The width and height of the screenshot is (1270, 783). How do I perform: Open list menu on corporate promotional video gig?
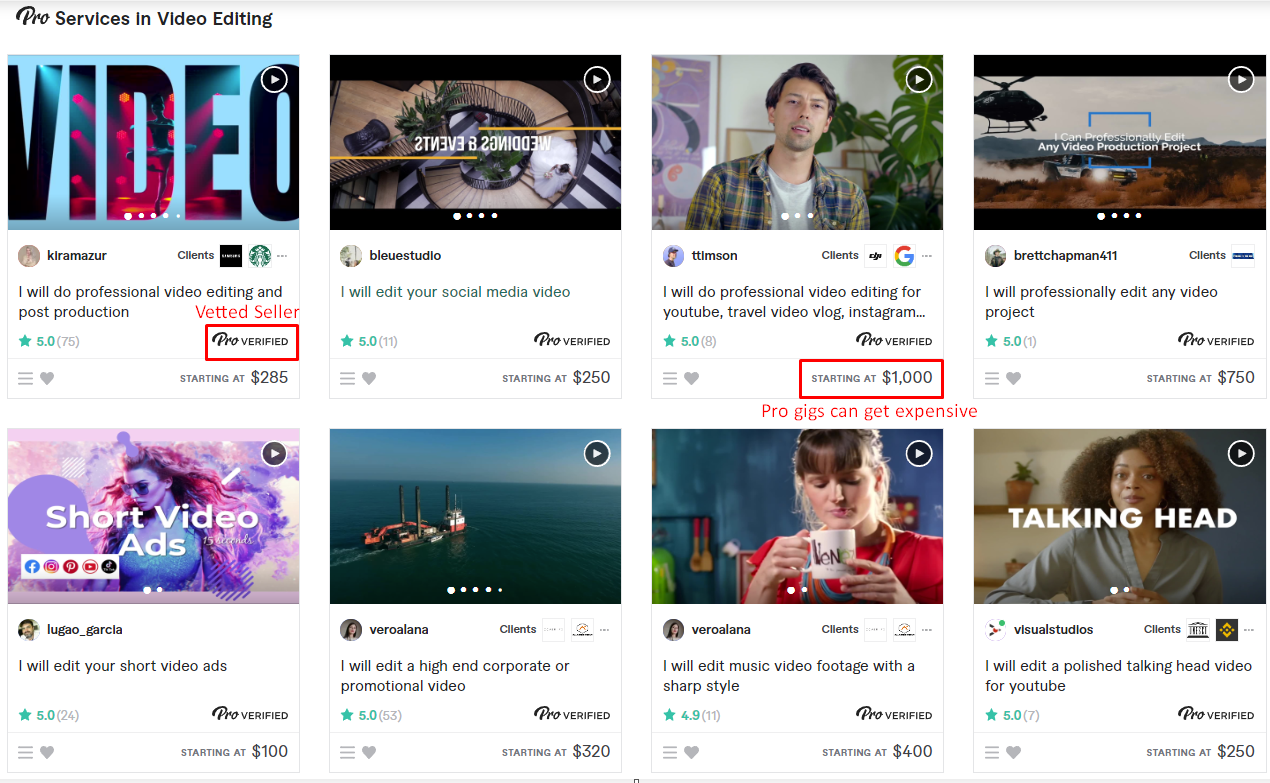click(348, 752)
